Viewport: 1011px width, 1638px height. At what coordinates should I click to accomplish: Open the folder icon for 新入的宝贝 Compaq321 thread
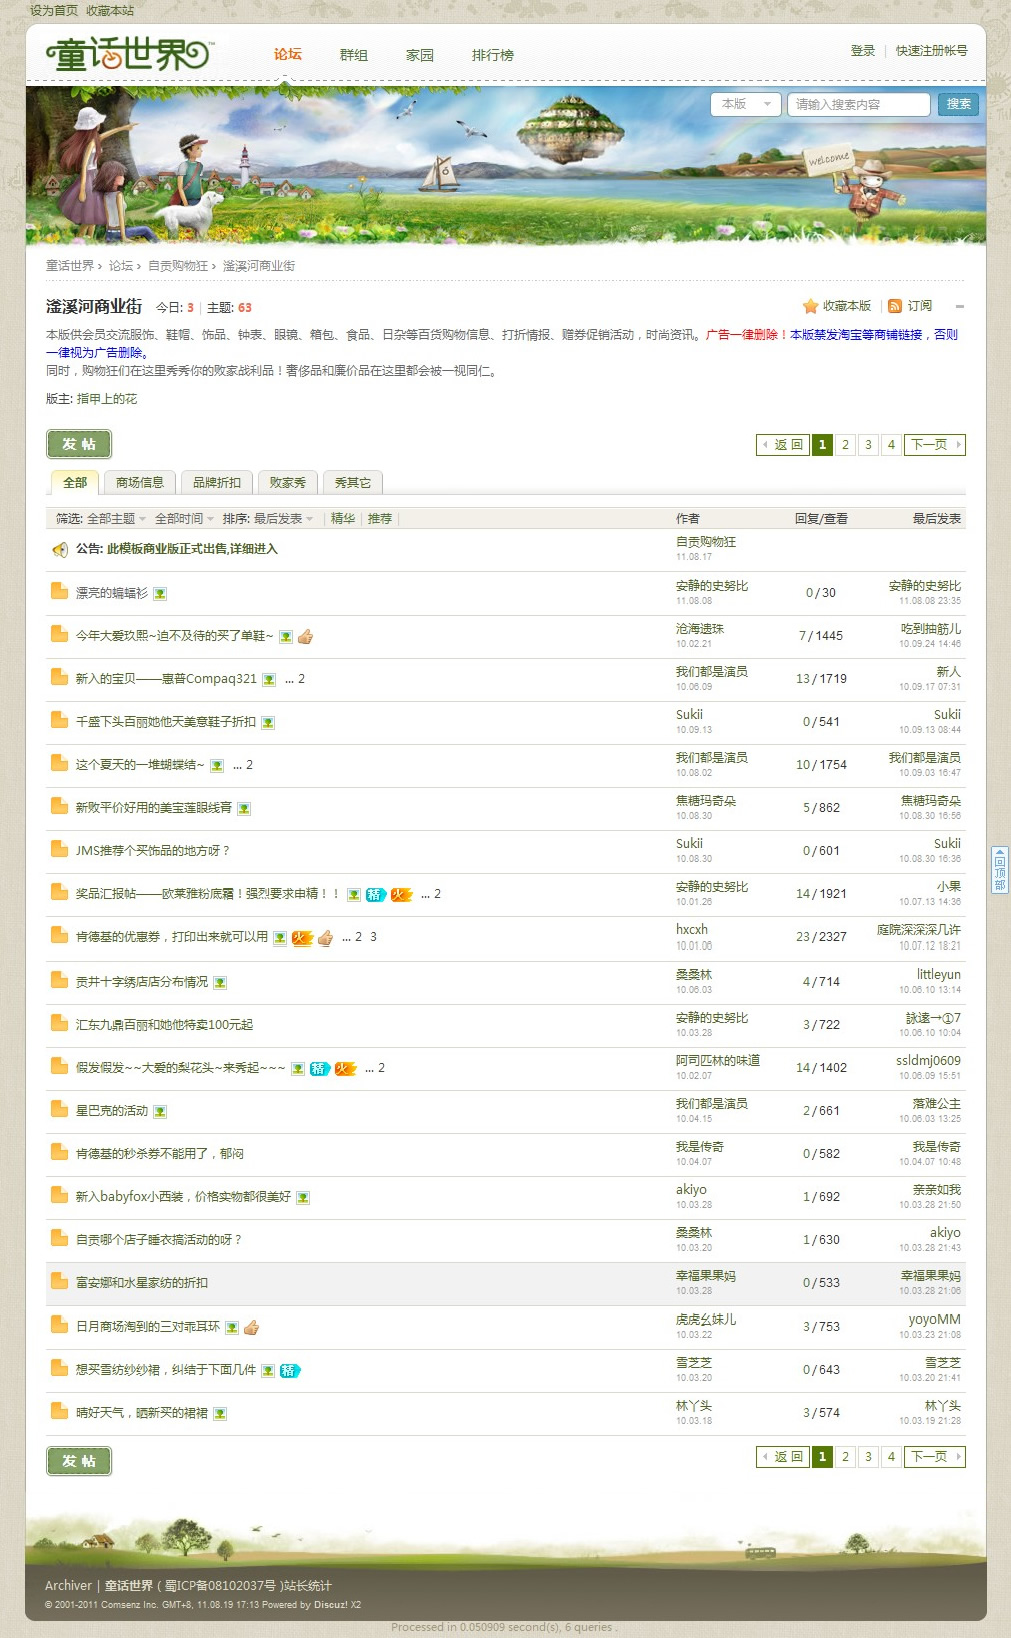(x=60, y=678)
